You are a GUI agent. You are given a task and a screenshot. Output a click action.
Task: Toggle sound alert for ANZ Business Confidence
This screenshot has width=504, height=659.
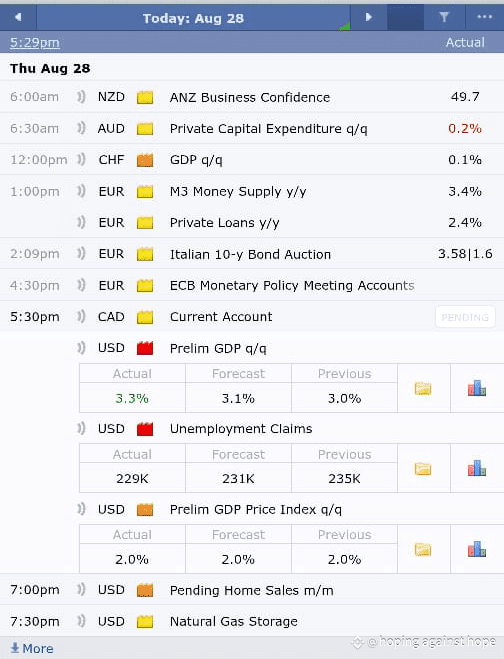point(81,97)
